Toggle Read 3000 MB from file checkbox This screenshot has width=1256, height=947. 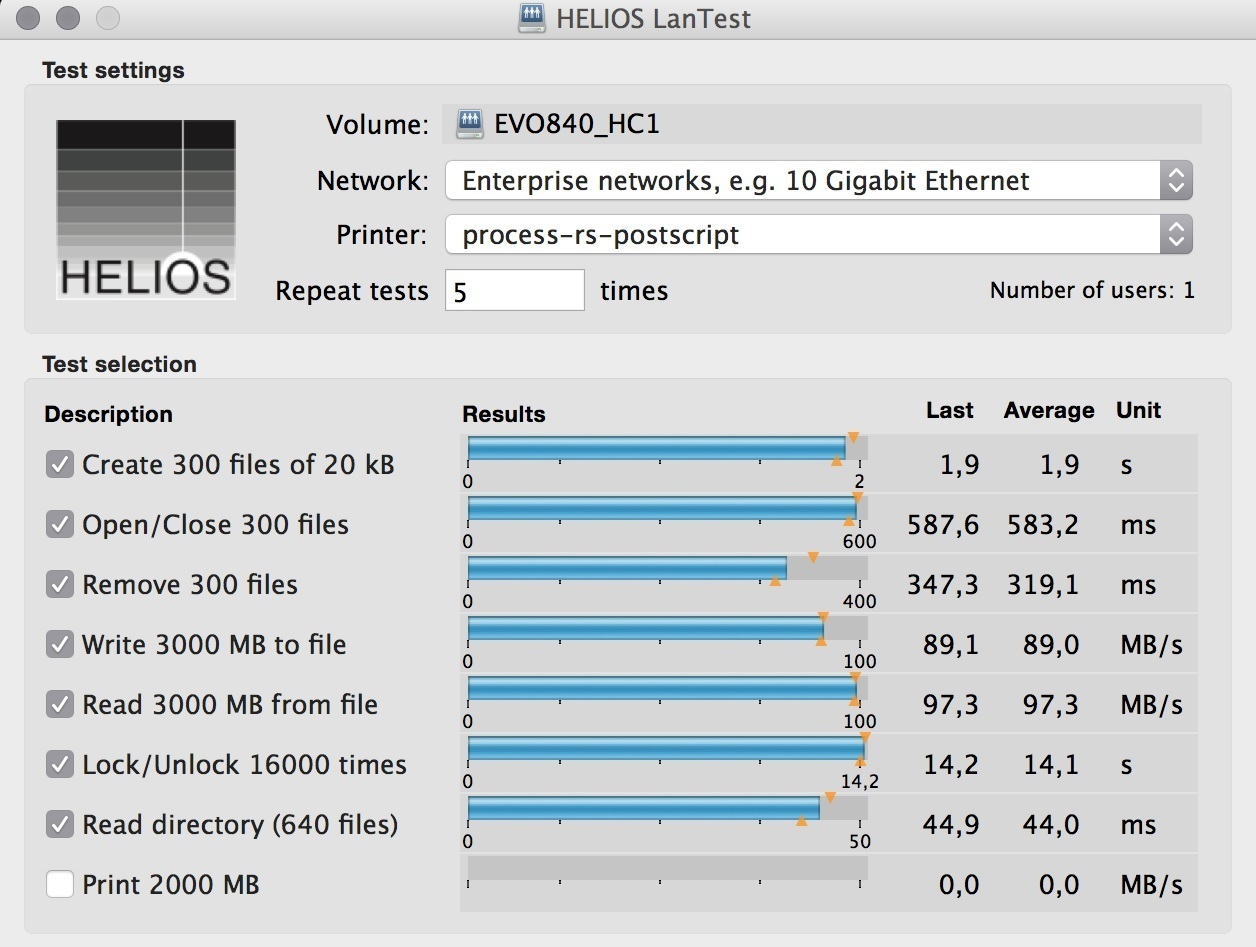click(60, 704)
